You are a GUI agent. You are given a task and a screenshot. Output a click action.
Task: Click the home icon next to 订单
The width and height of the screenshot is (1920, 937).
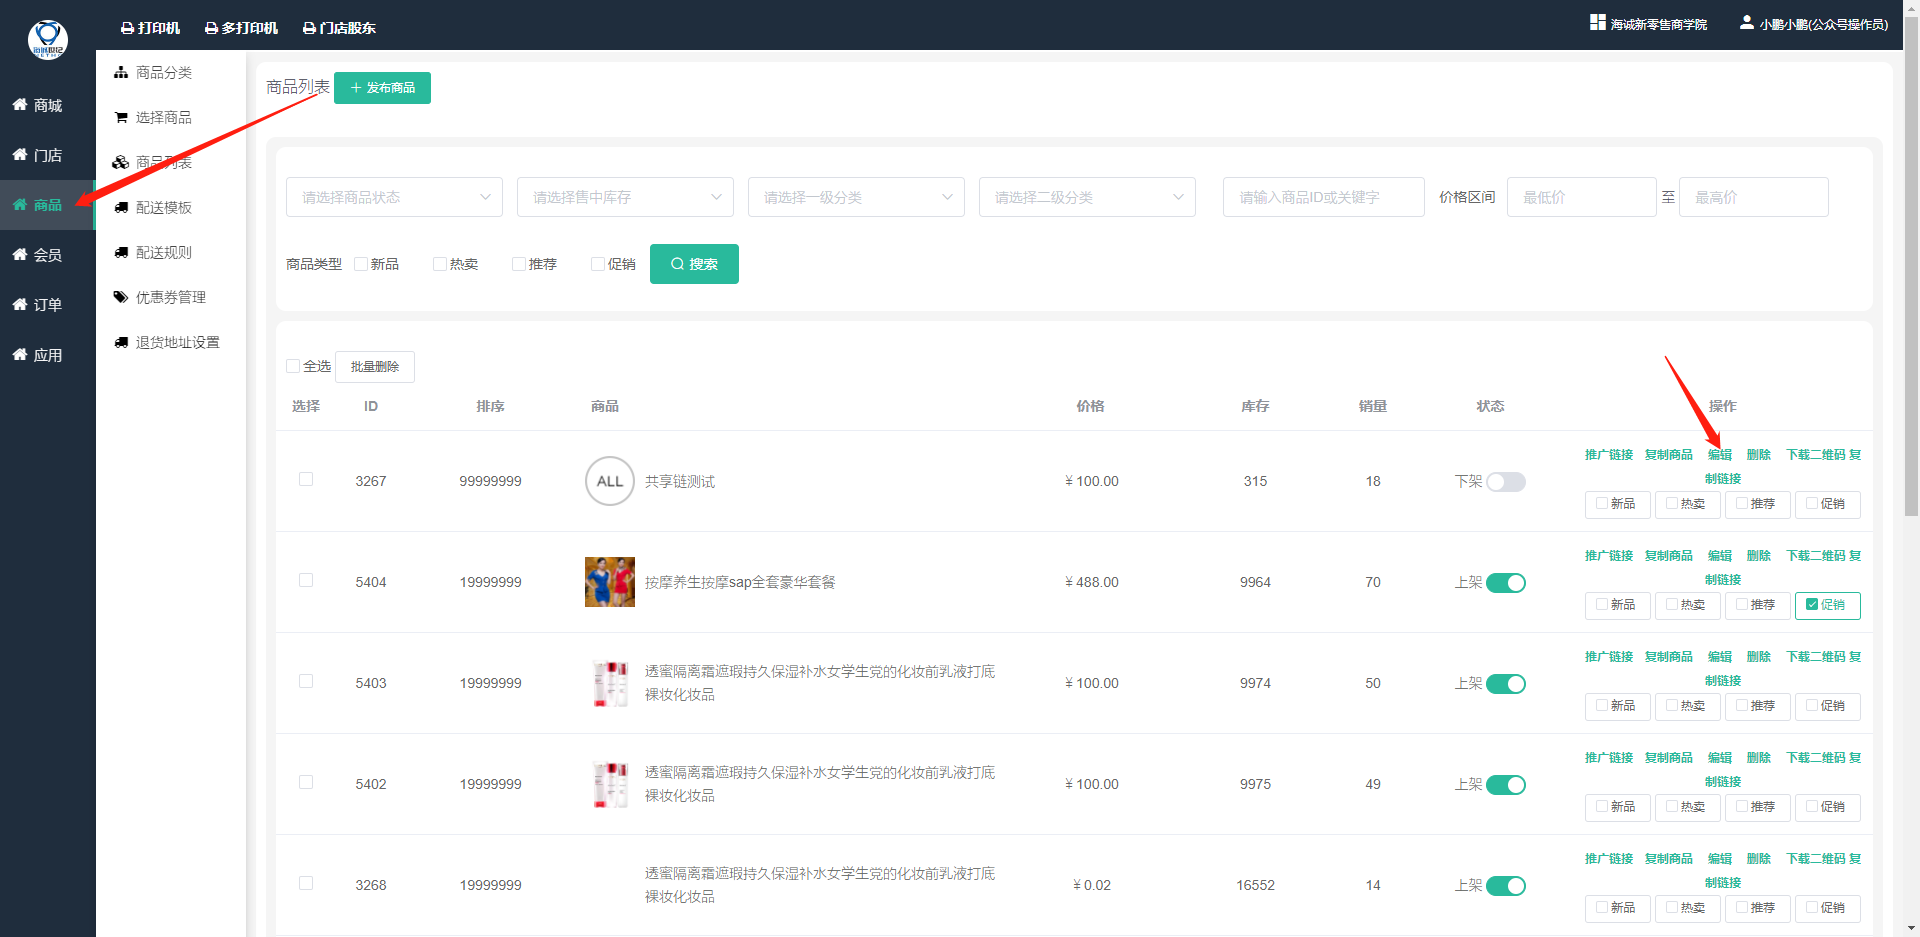tap(20, 304)
